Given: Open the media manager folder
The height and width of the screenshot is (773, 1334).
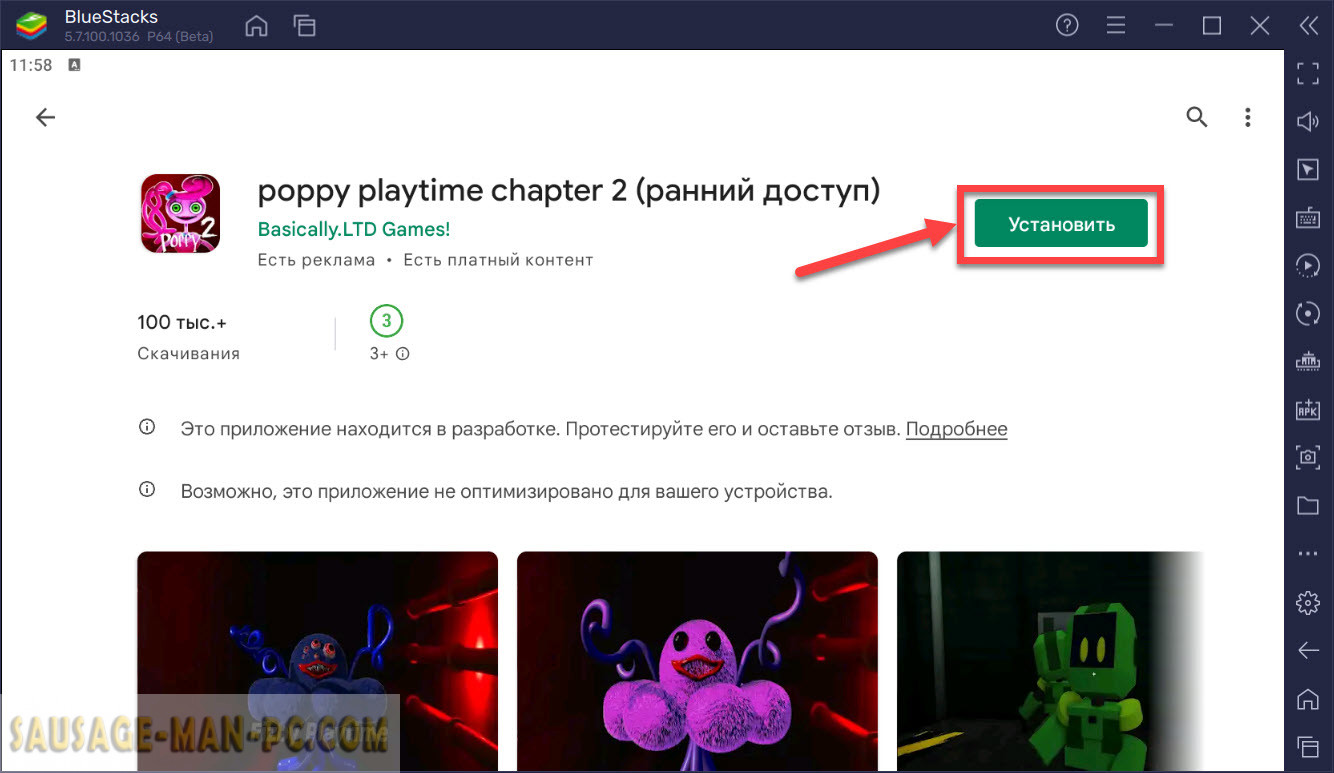Looking at the screenshot, I should coord(1308,505).
